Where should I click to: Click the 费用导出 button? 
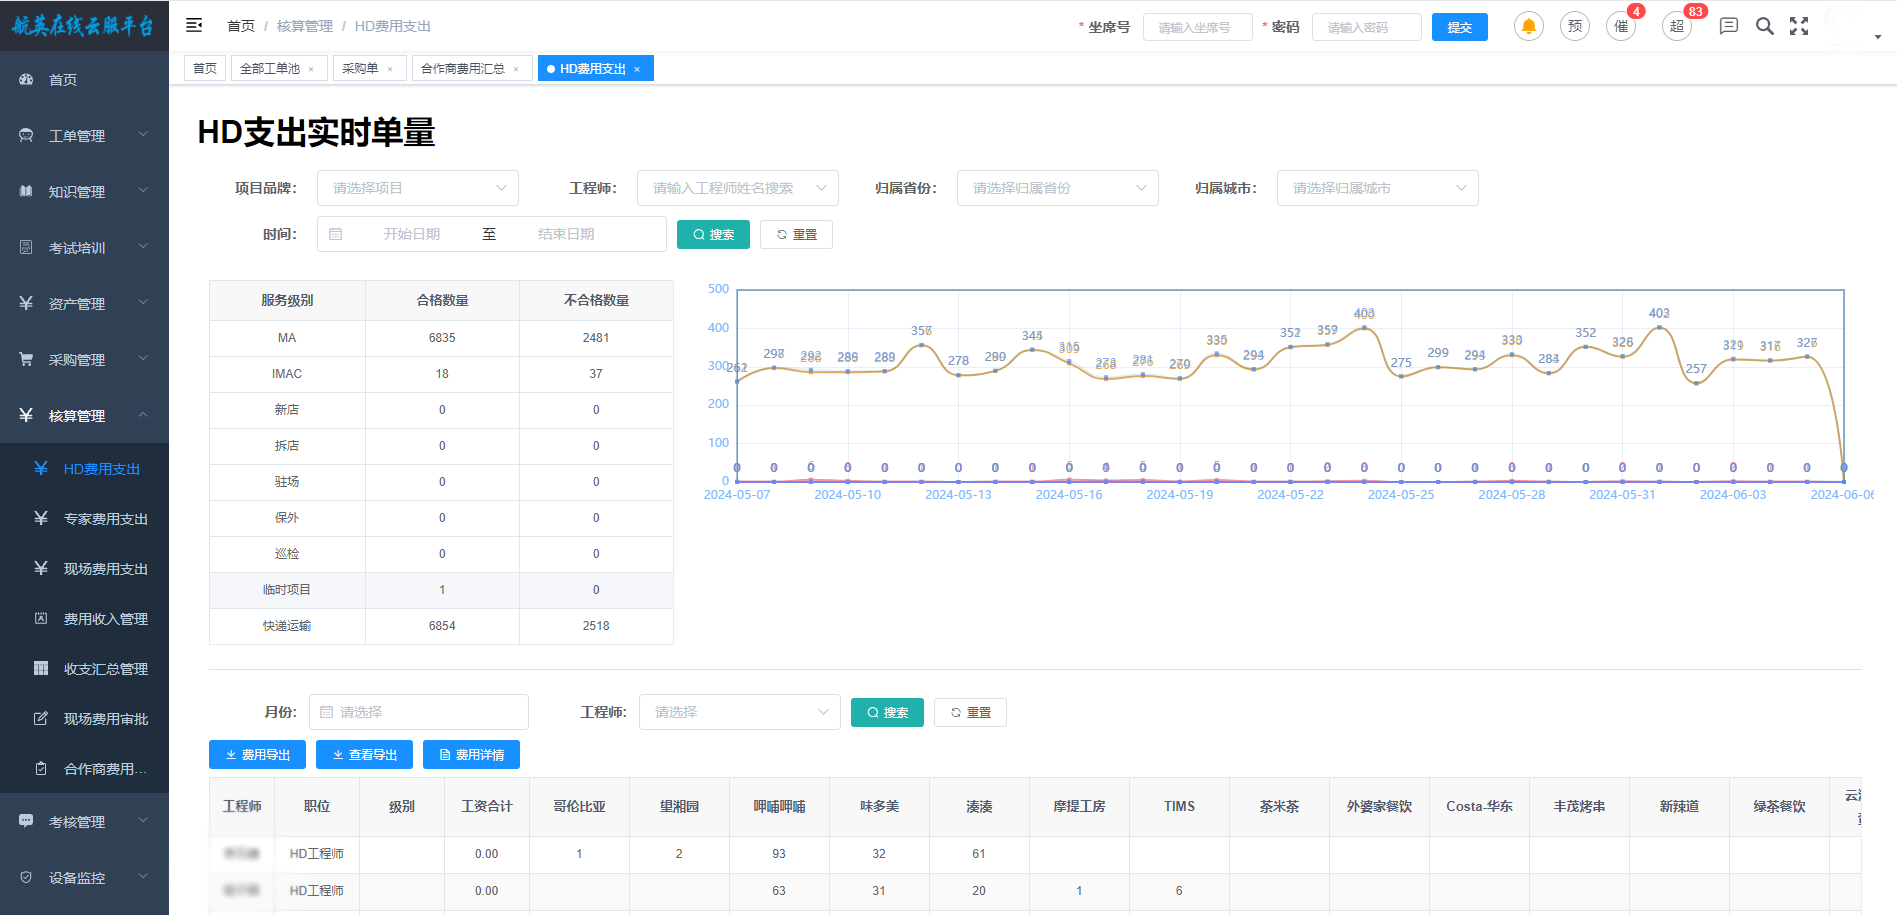[x=257, y=755]
